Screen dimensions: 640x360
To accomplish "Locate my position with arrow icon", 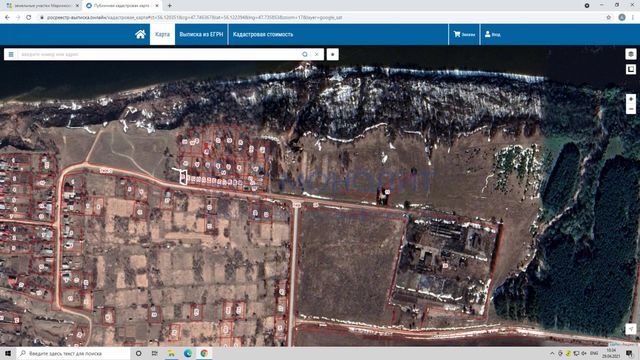I will (631, 329).
